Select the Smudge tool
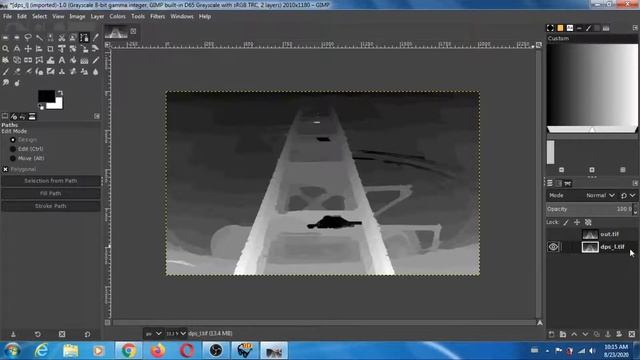The height and width of the screenshot is (360, 640). [5, 83]
